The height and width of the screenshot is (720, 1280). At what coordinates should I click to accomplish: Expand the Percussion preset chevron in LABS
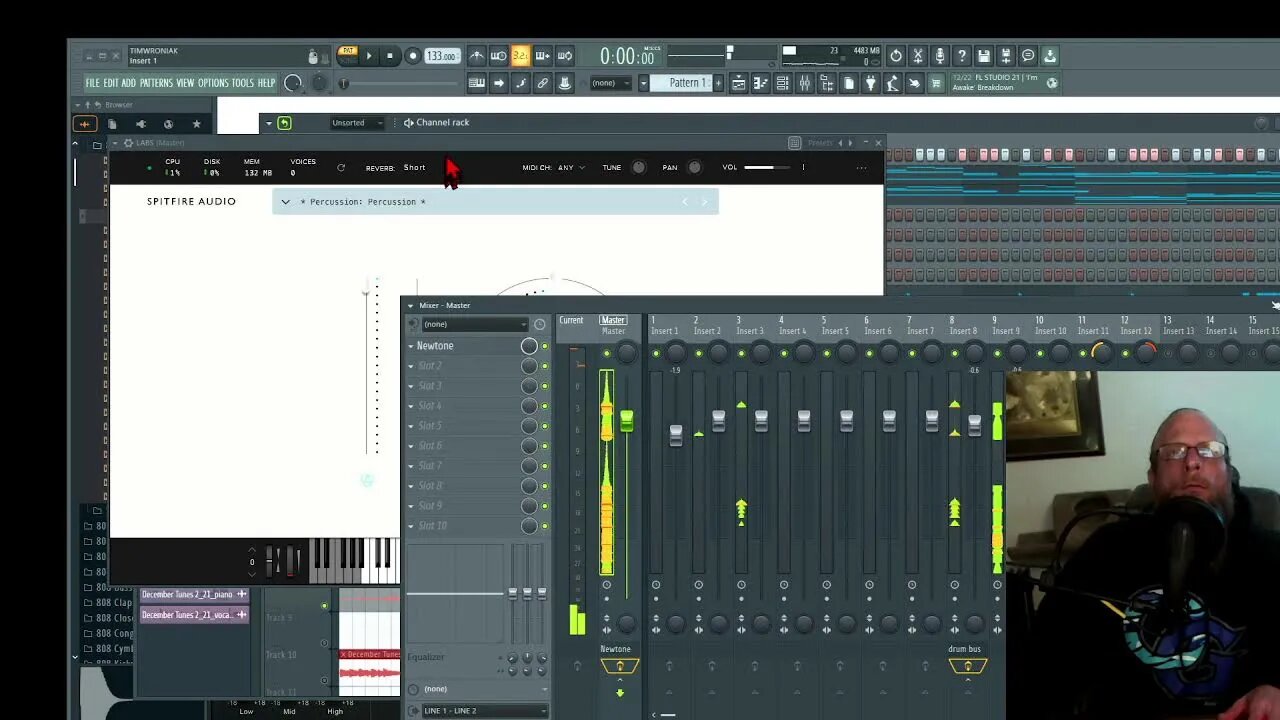pyautogui.click(x=286, y=202)
